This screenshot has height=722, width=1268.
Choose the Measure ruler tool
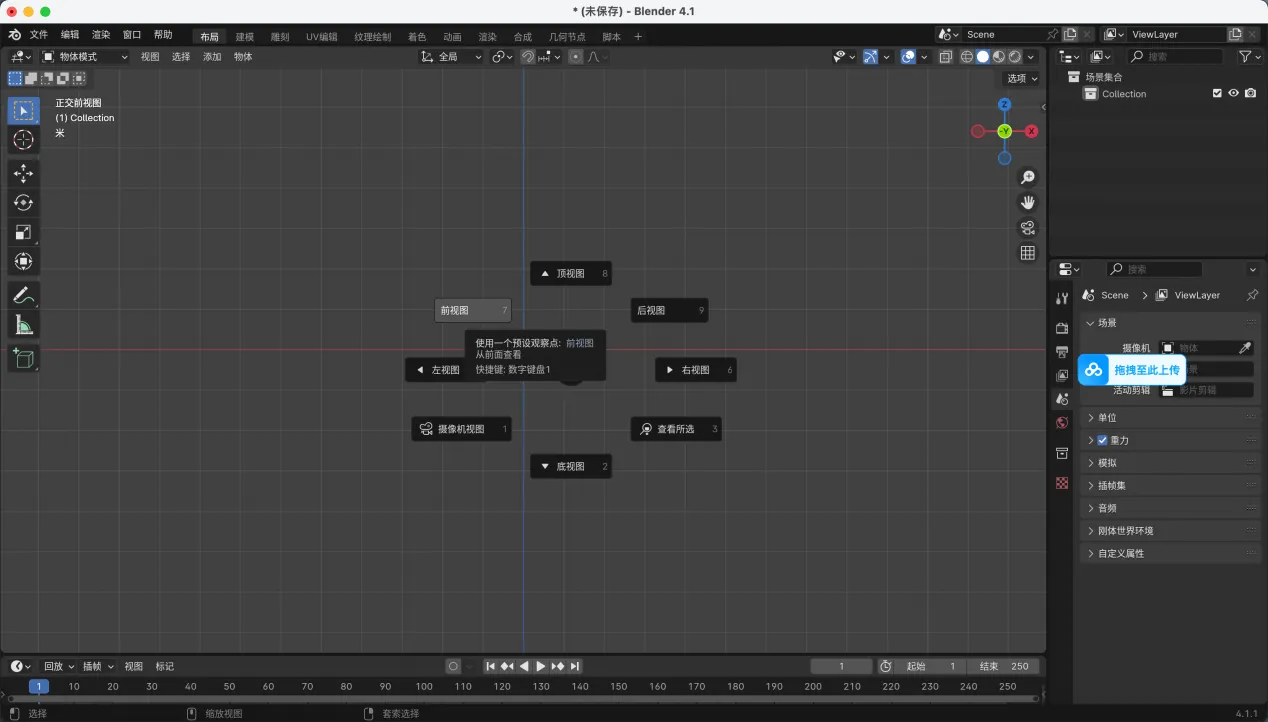(23, 325)
